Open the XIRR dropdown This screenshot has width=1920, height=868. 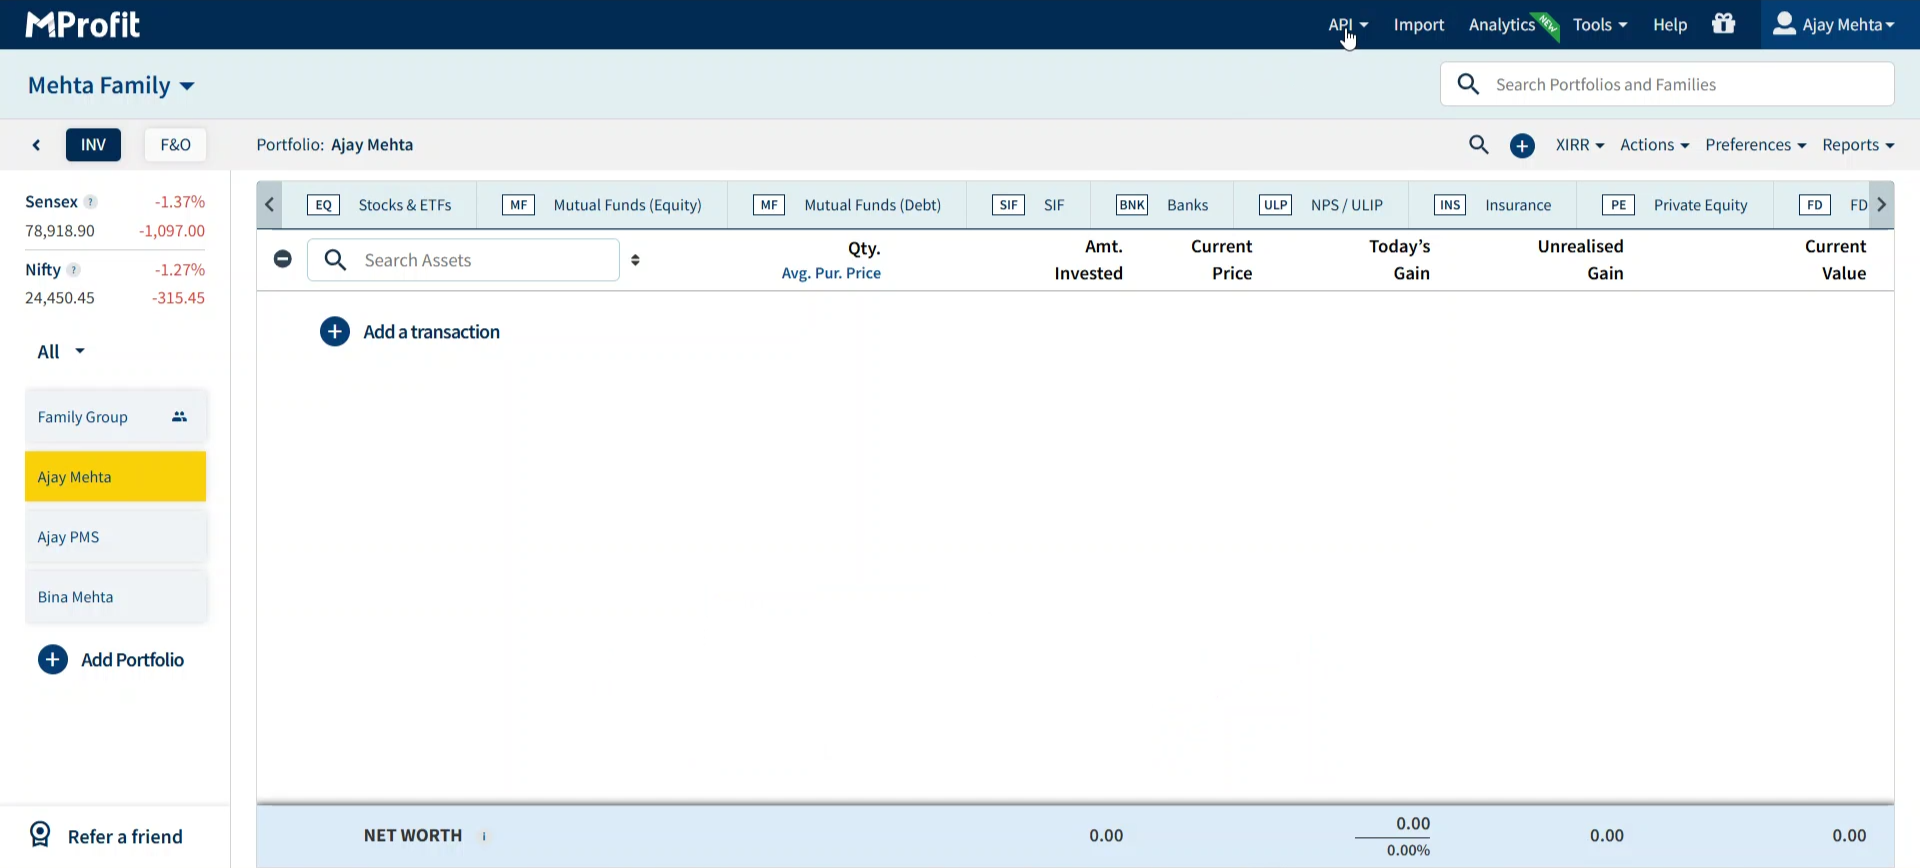click(x=1580, y=145)
